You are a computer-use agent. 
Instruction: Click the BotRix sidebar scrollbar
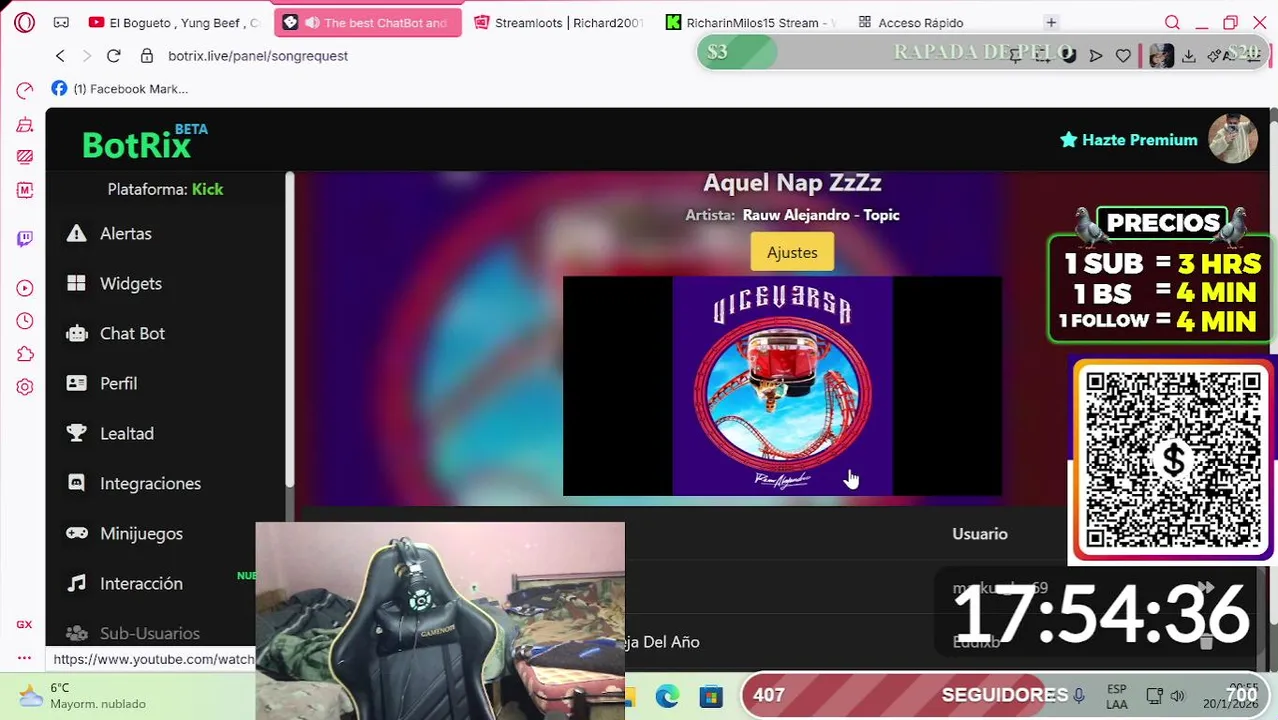[290, 330]
